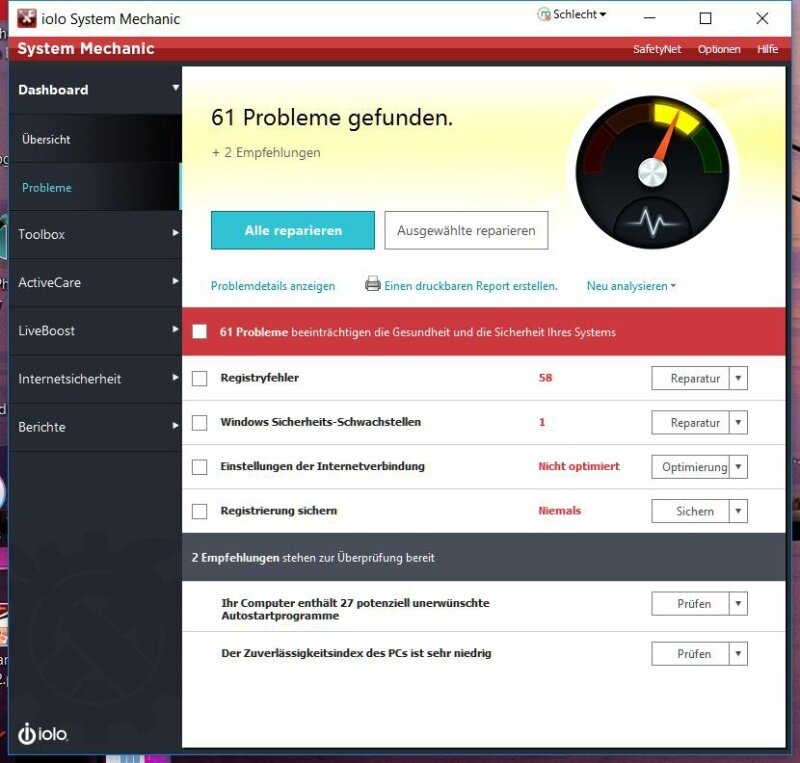Expand the Toolbox sidebar section
The width and height of the screenshot is (800, 763).
176,233
